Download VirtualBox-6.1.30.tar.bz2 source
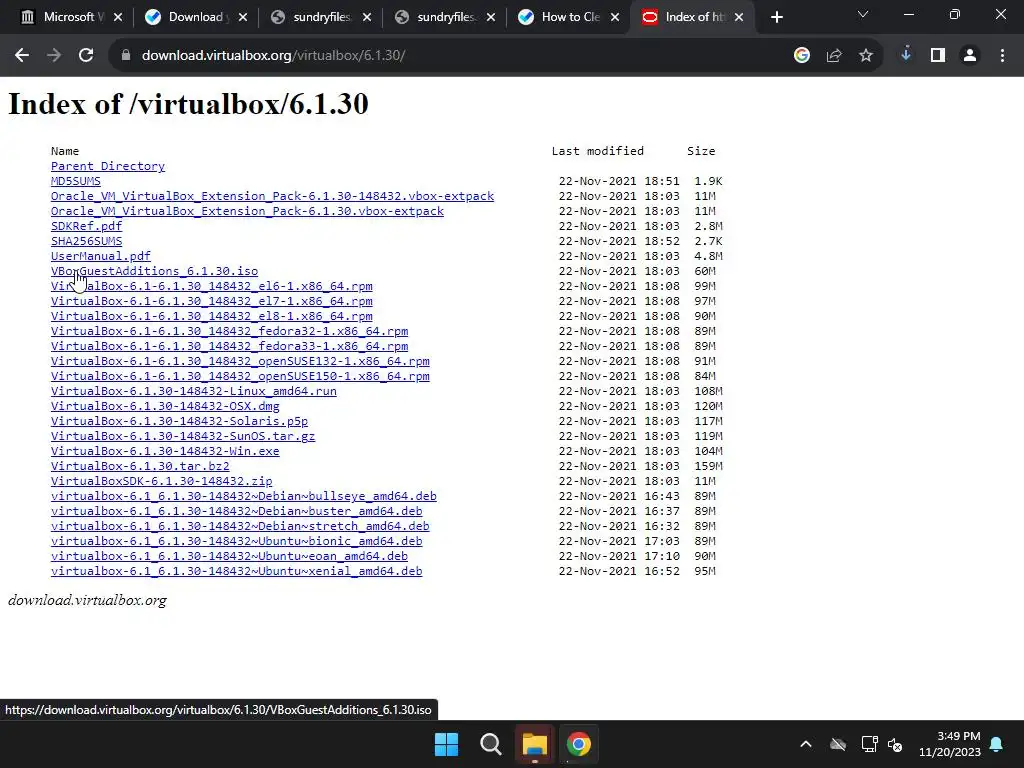This screenshot has height=768, width=1024. [x=140, y=467]
